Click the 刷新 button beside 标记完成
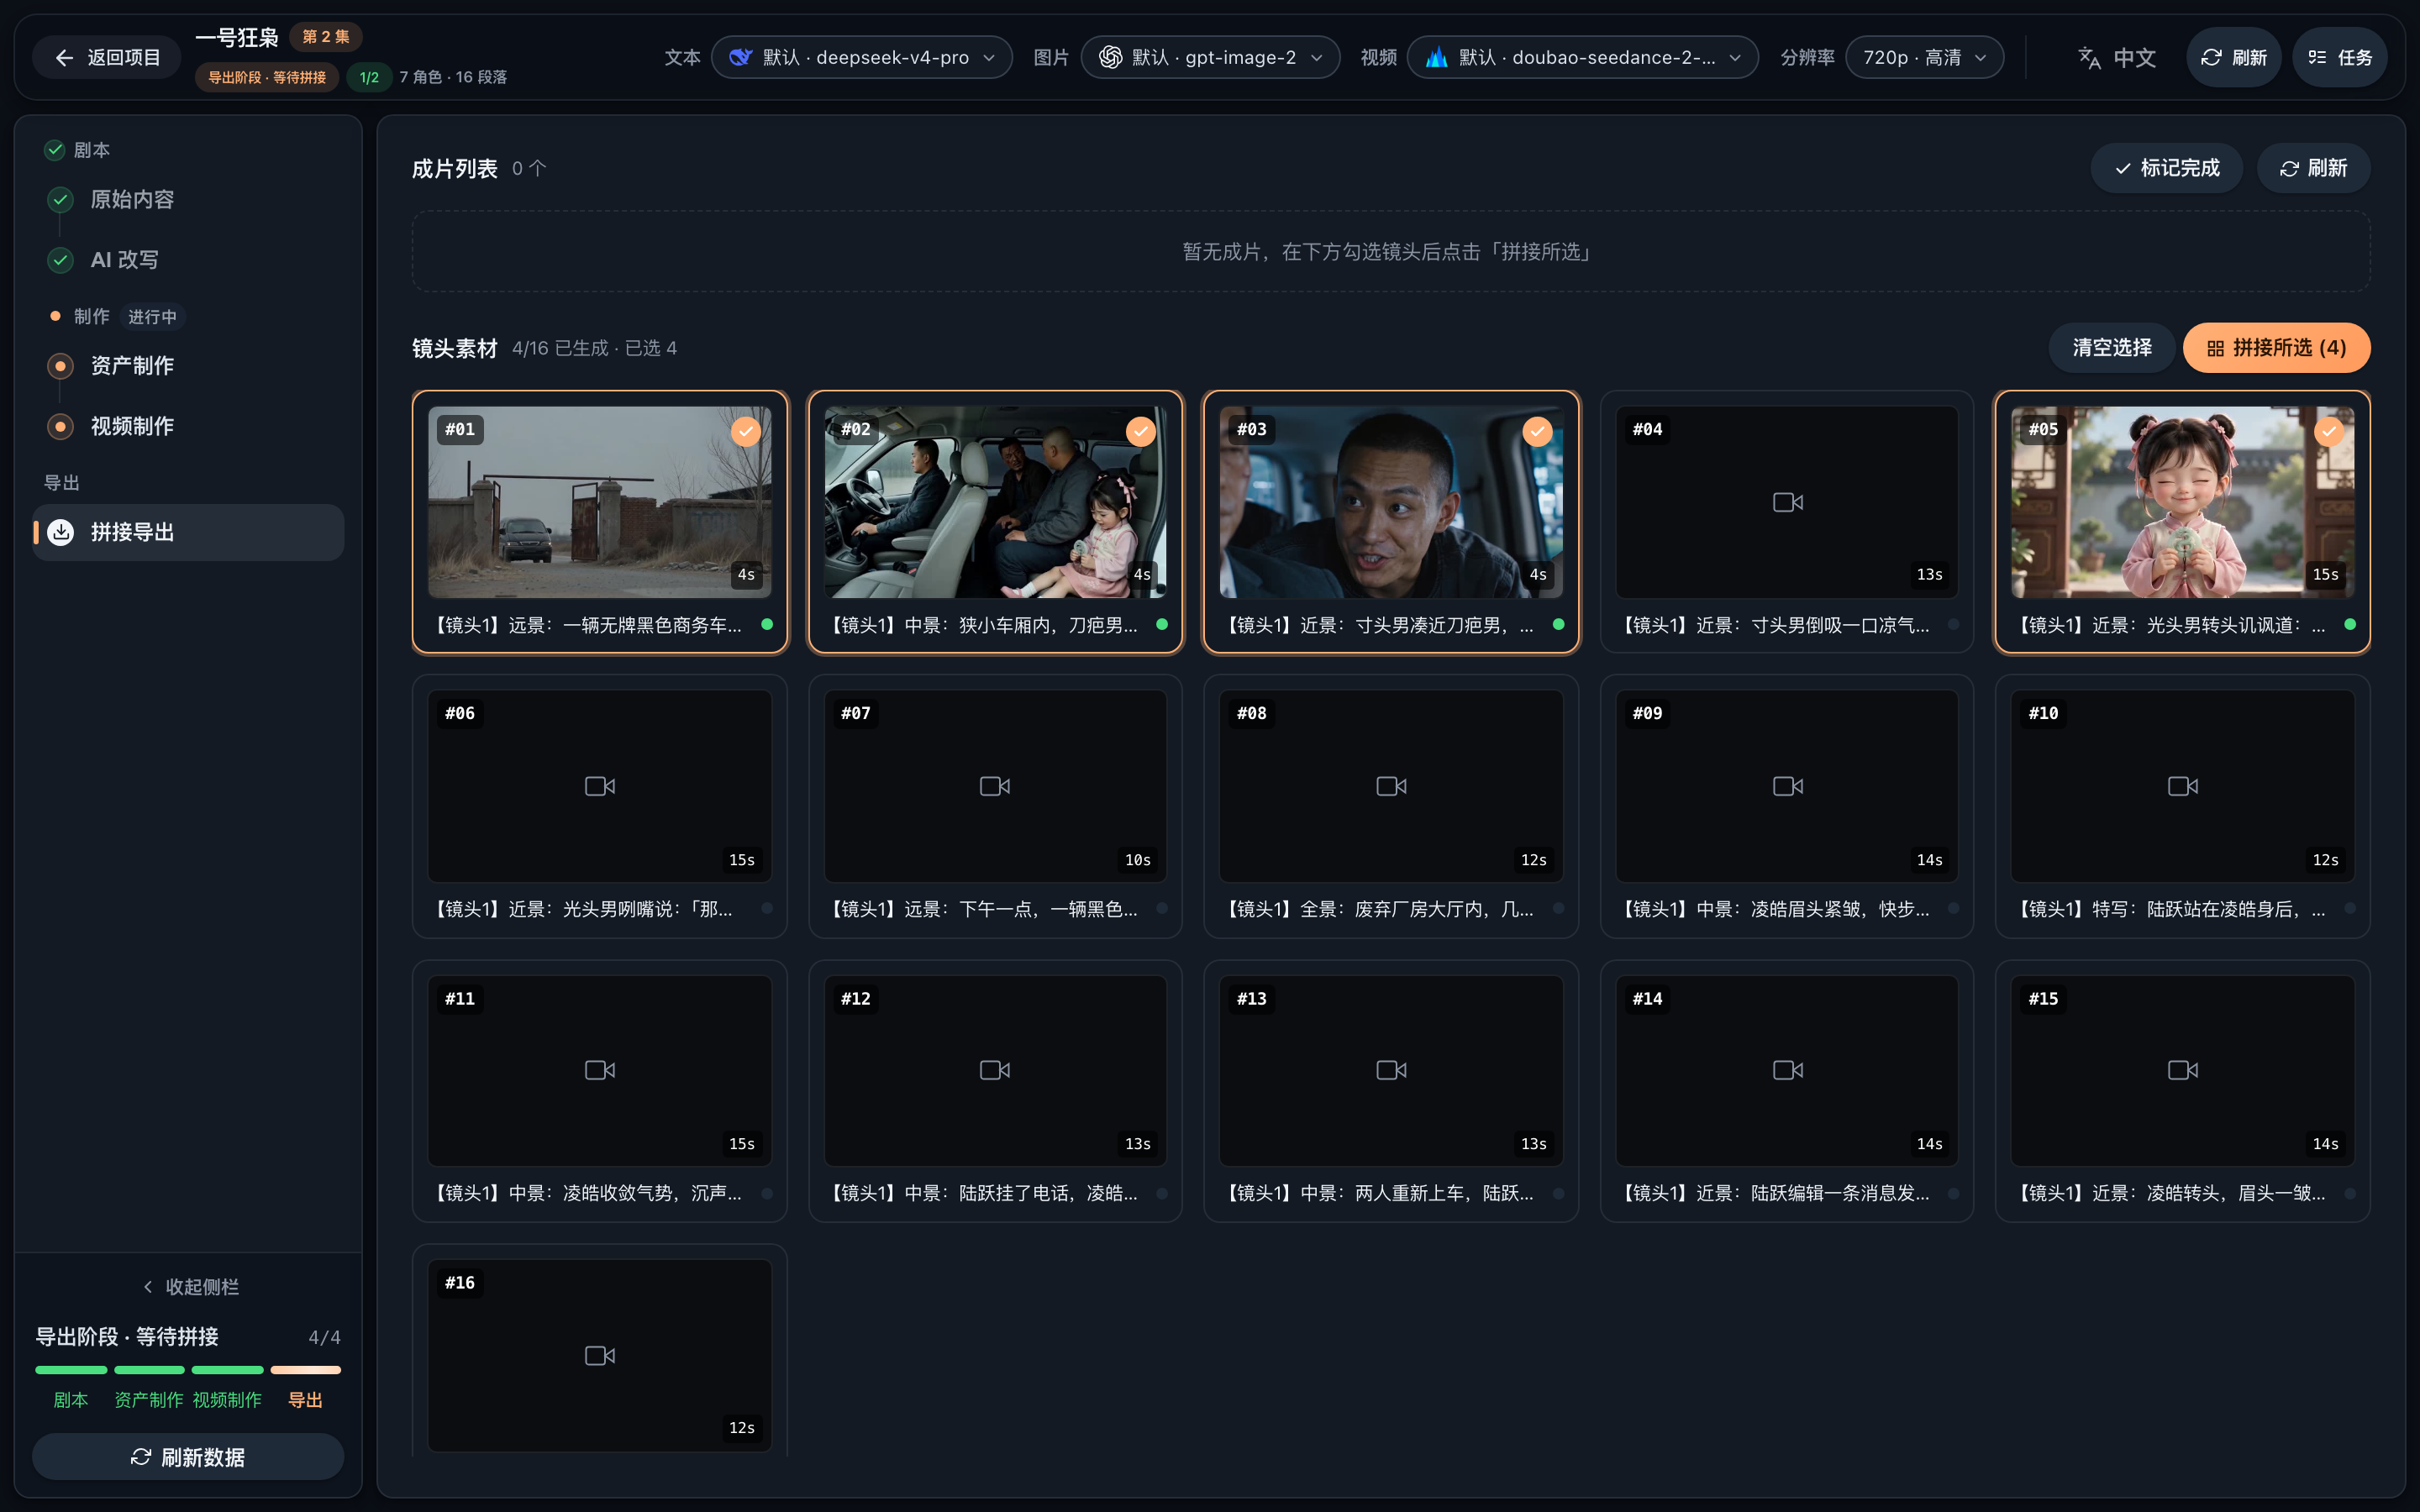The width and height of the screenshot is (2420, 1512). (x=2313, y=168)
